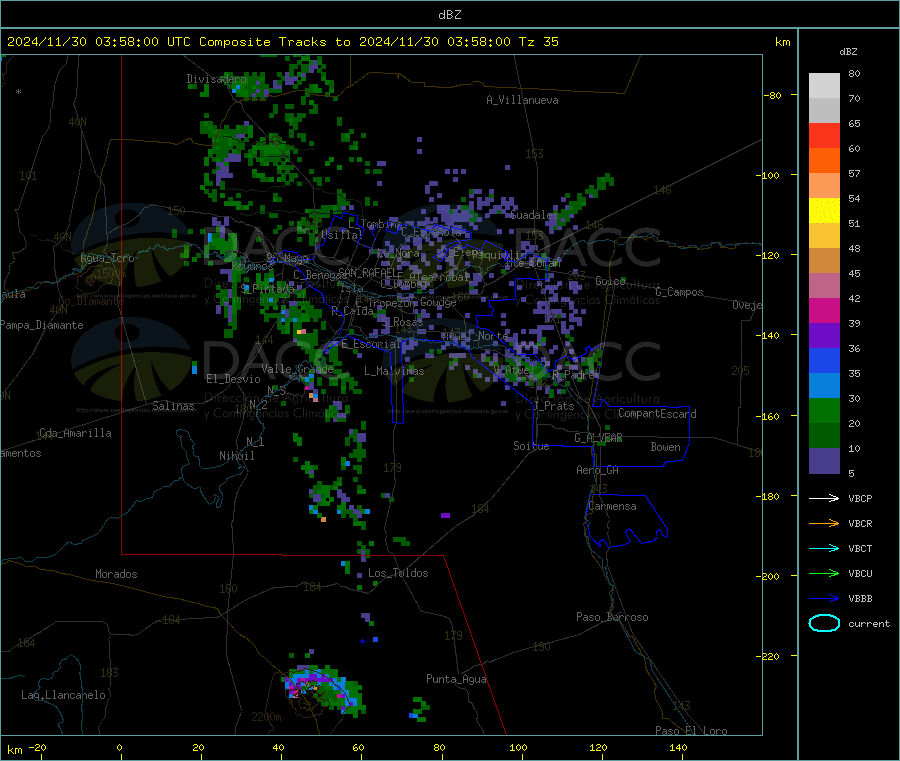This screenshot has width=900, height=761.
Task: Click the 0 km horizontal axis label
Action: click(119, 747)
